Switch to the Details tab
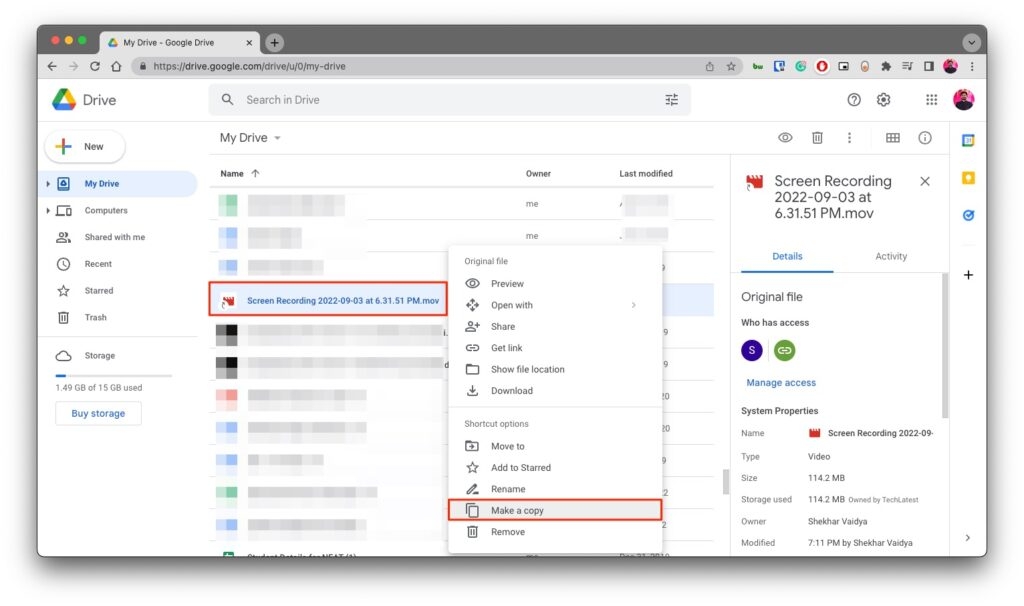 click(x=787, y=257)
